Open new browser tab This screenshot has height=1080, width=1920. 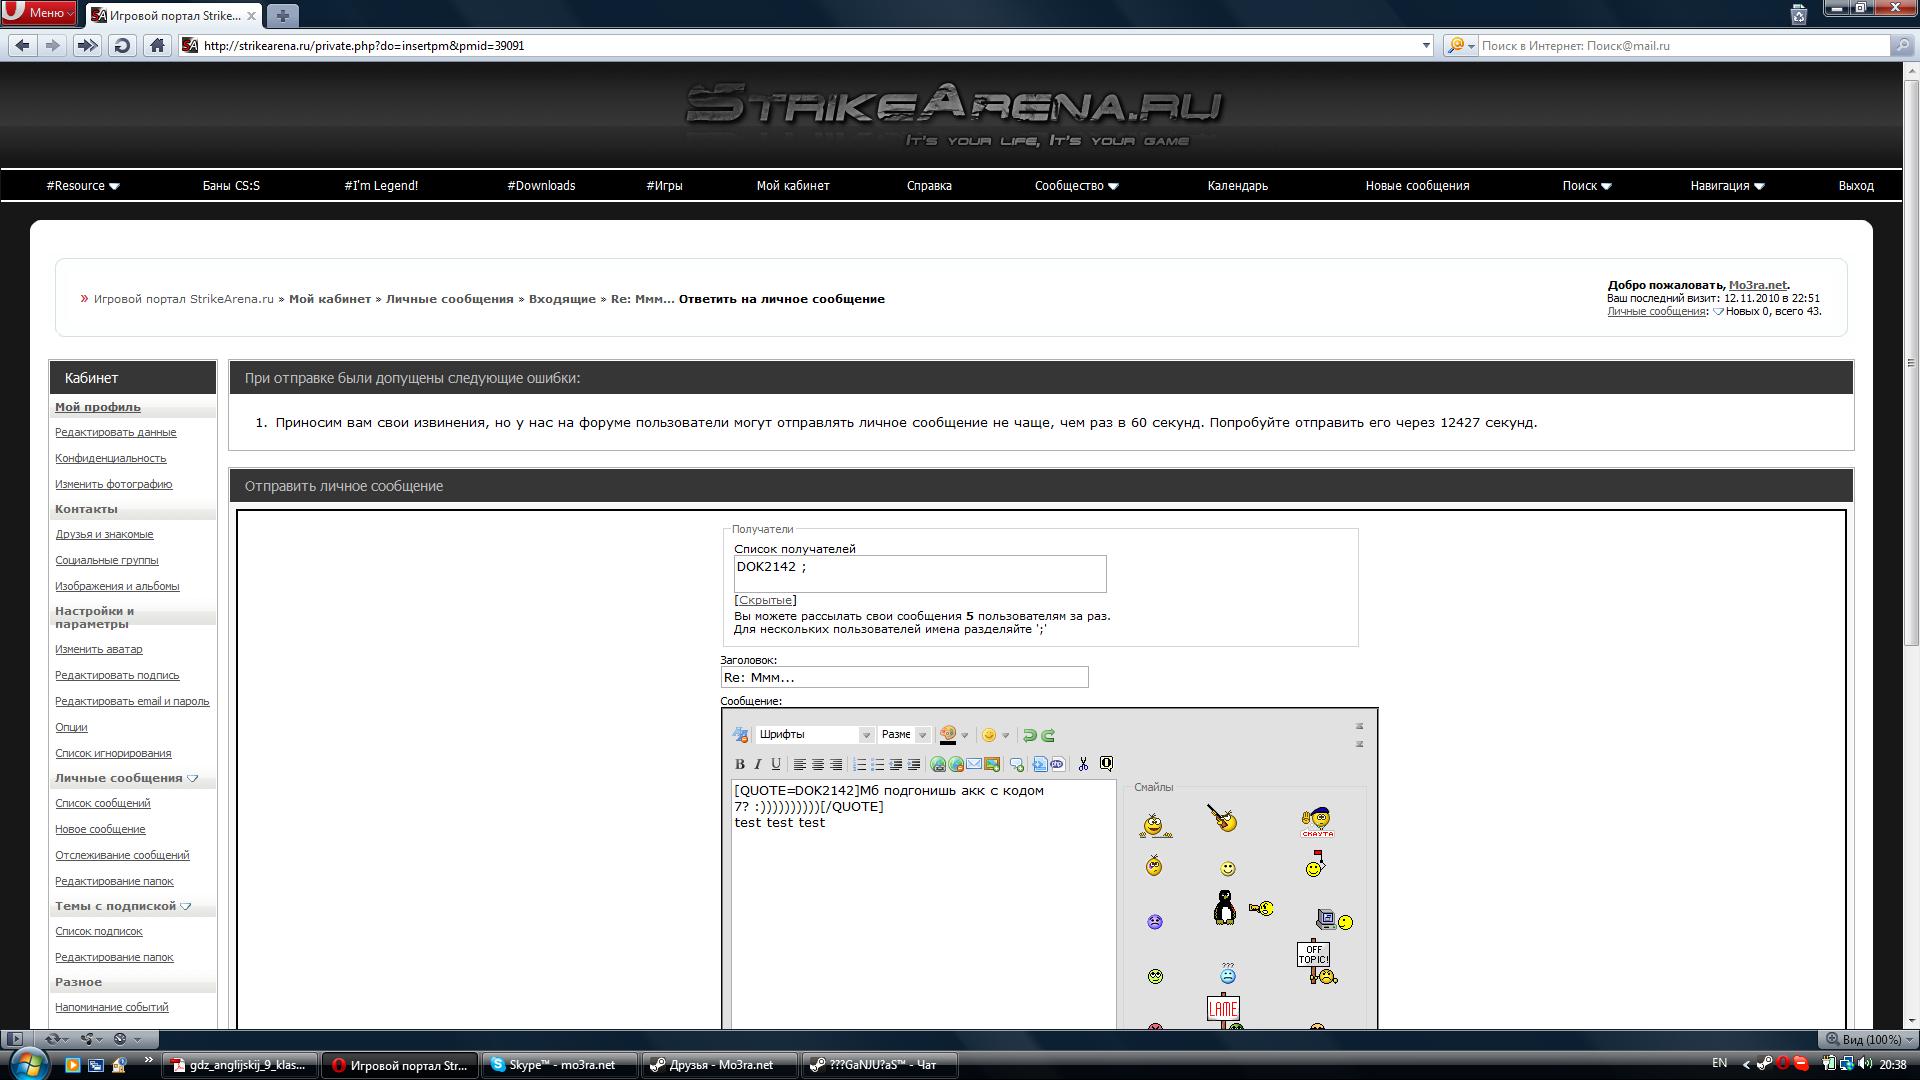click(x=283, y=16)
